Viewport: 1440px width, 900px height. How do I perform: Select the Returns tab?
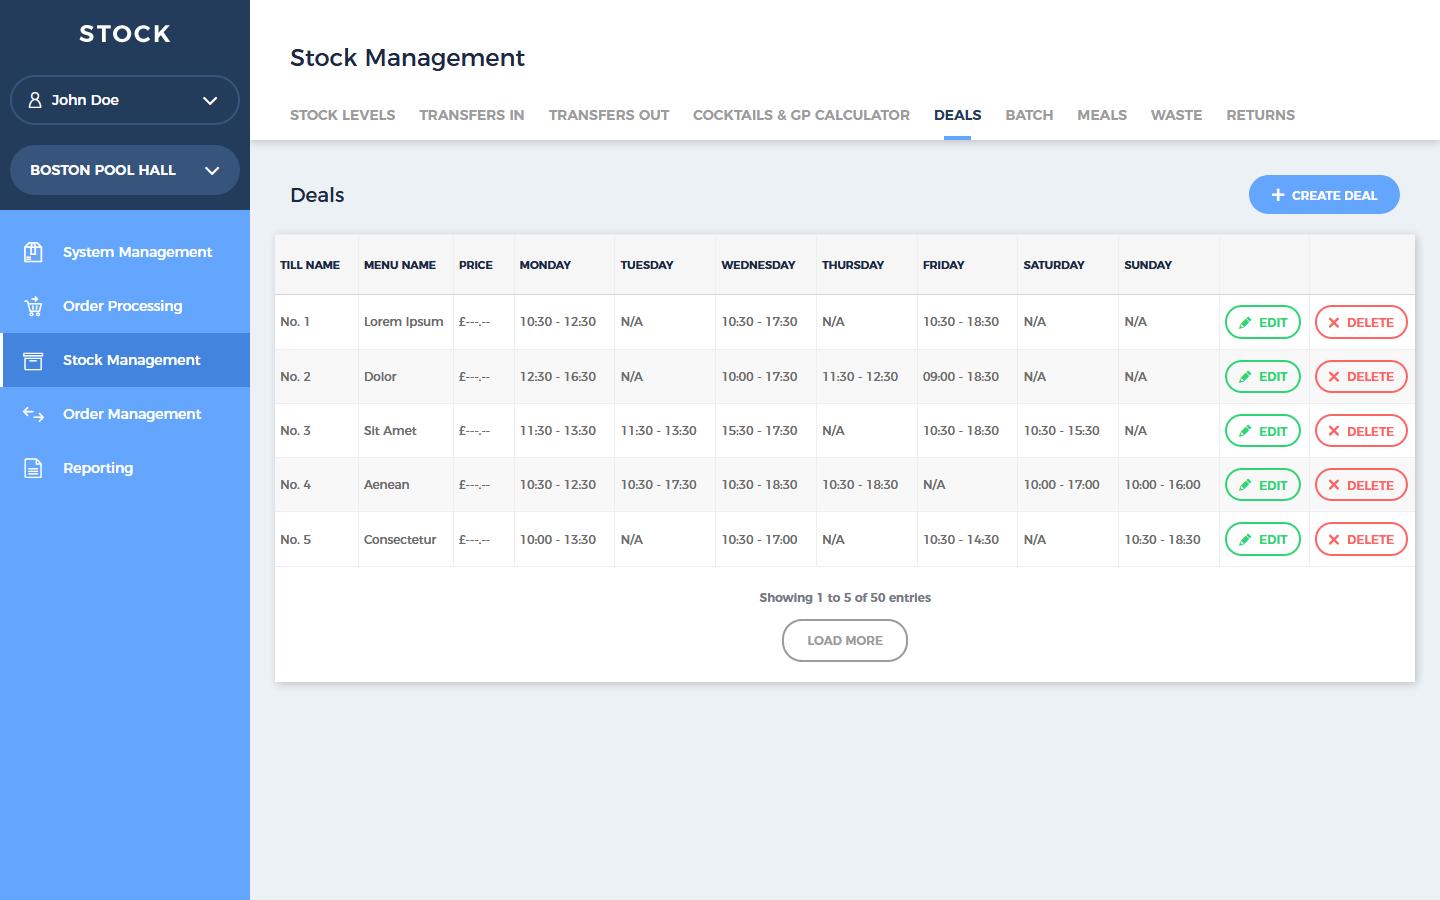click(x=1260, y=115)
